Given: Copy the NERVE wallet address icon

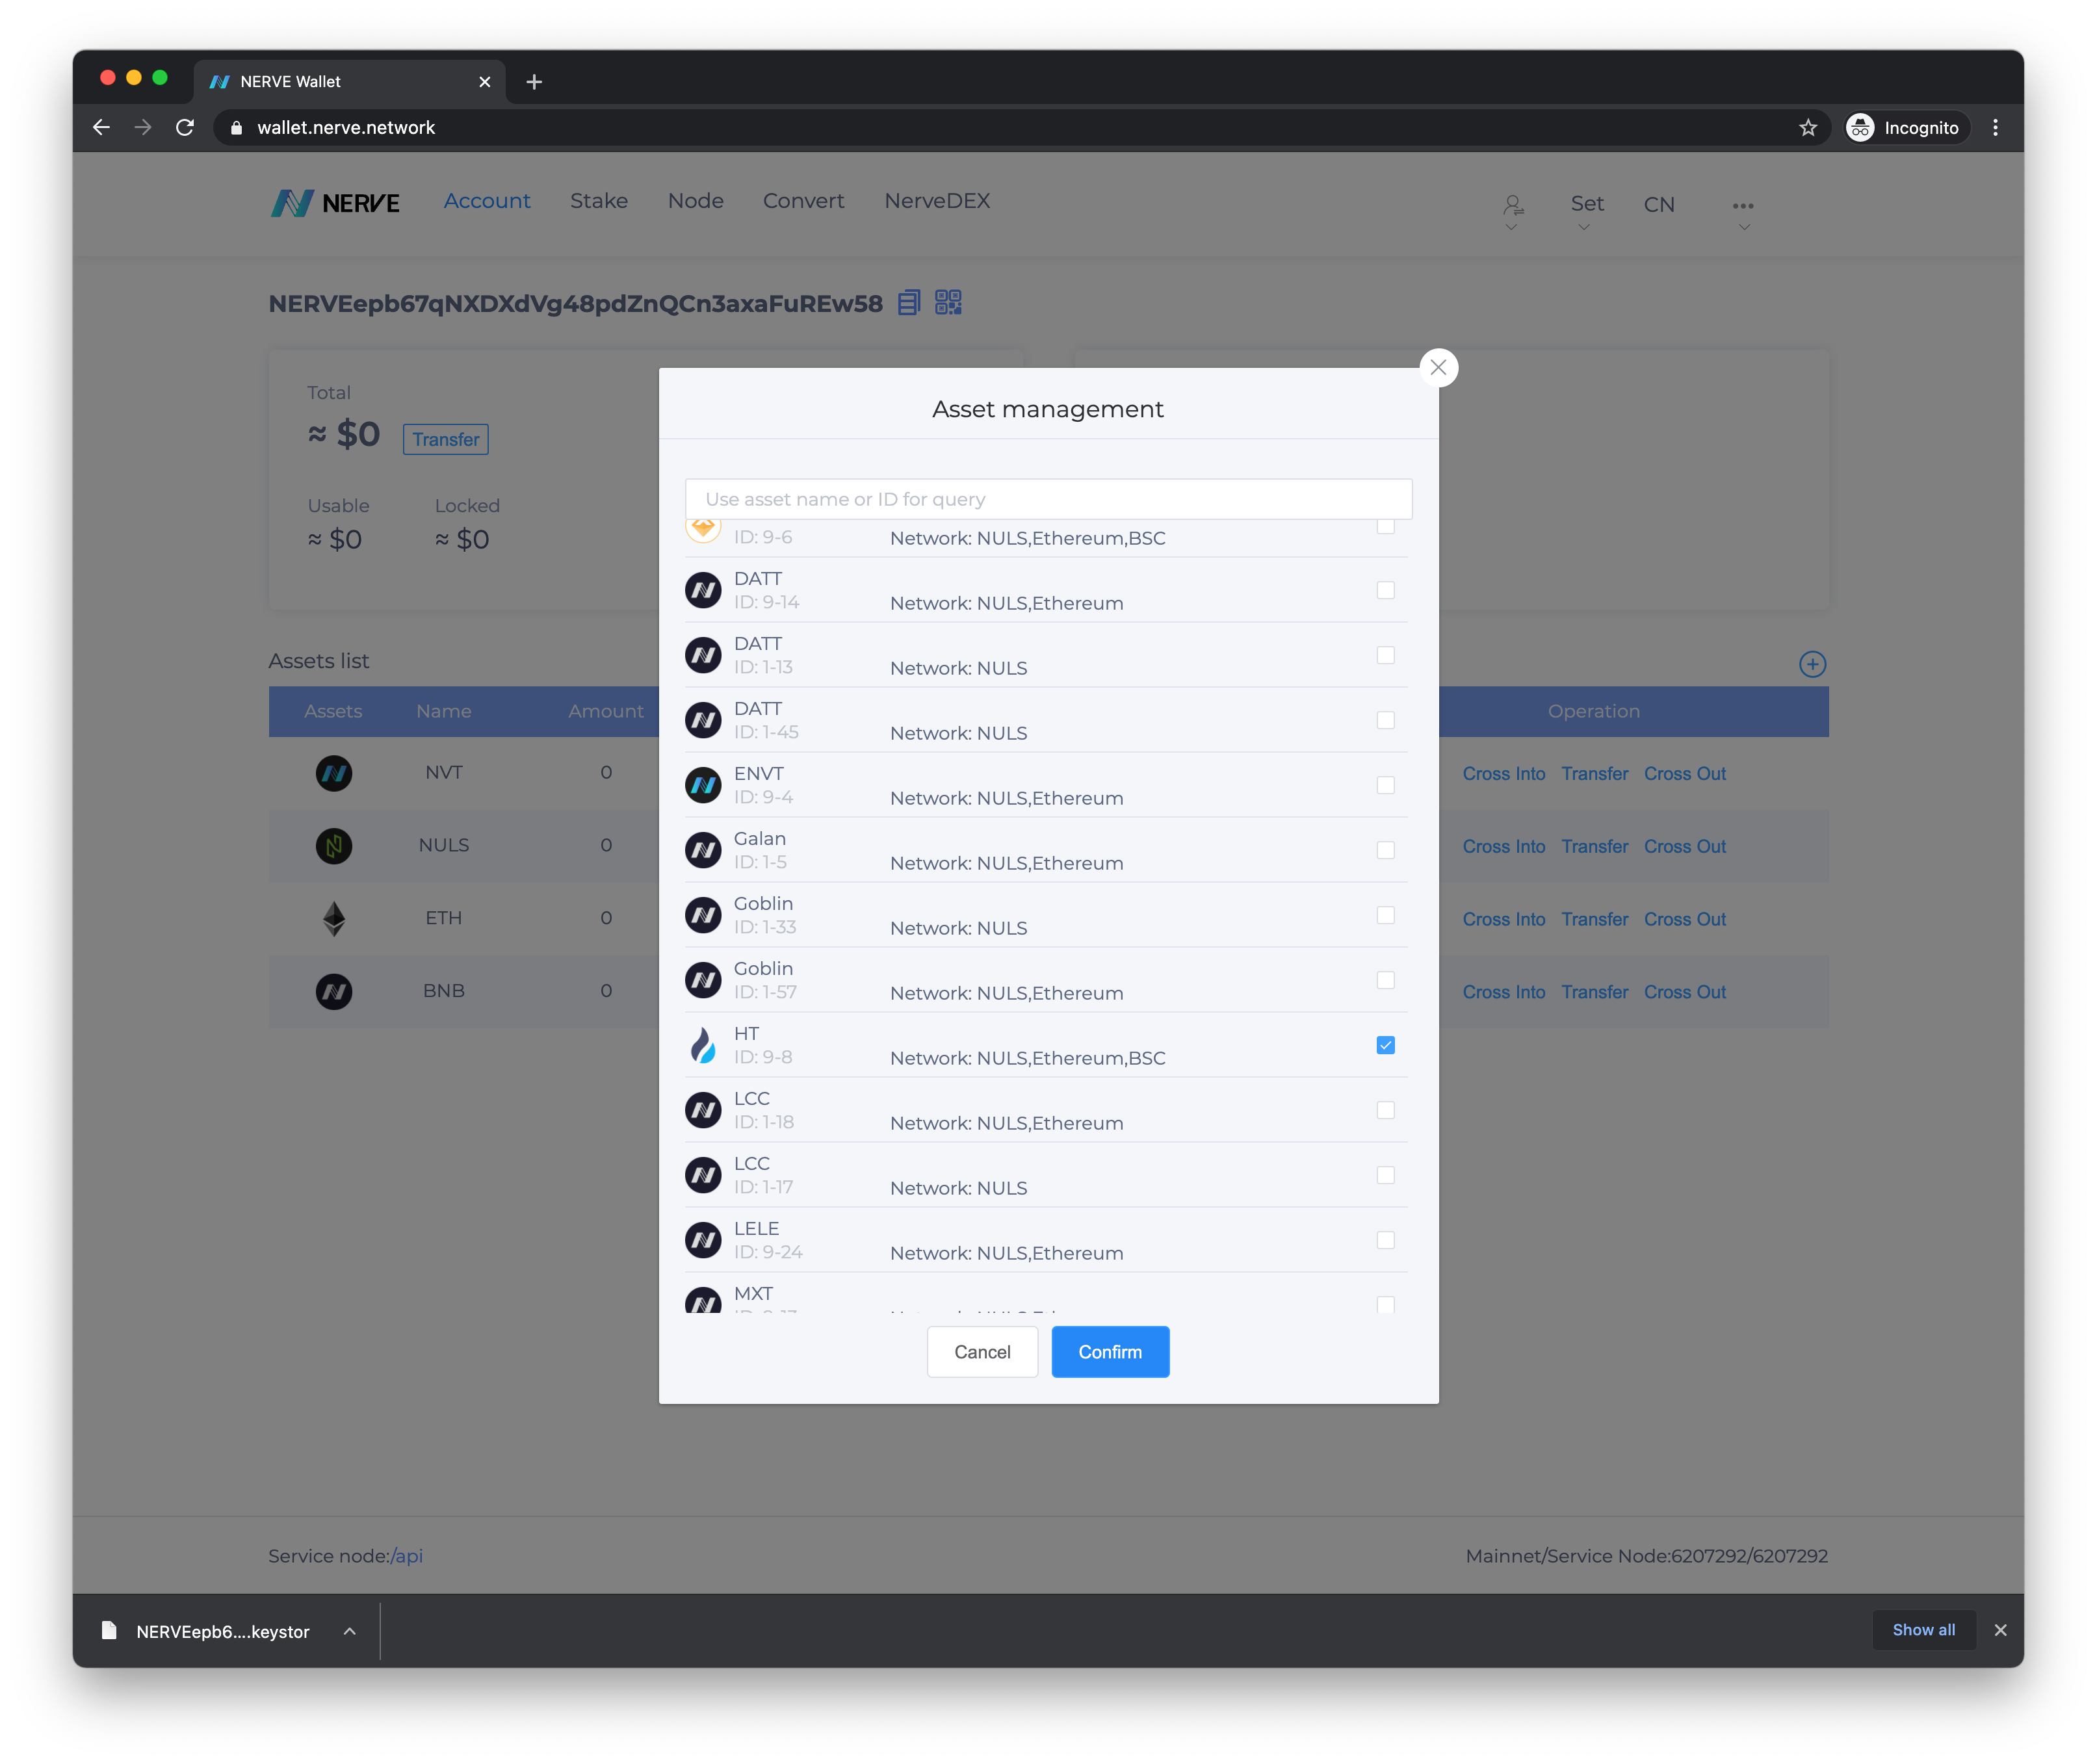Looking at the screenshot, I should 908,303.
